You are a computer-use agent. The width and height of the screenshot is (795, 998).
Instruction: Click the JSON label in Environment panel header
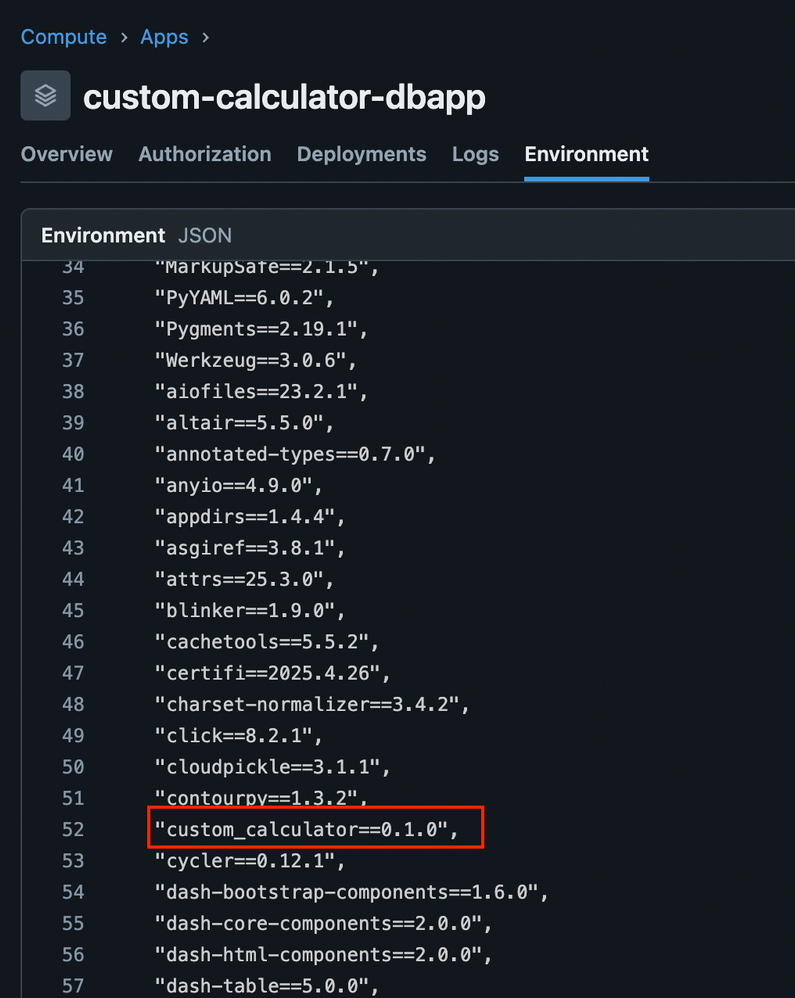[205, 236]
